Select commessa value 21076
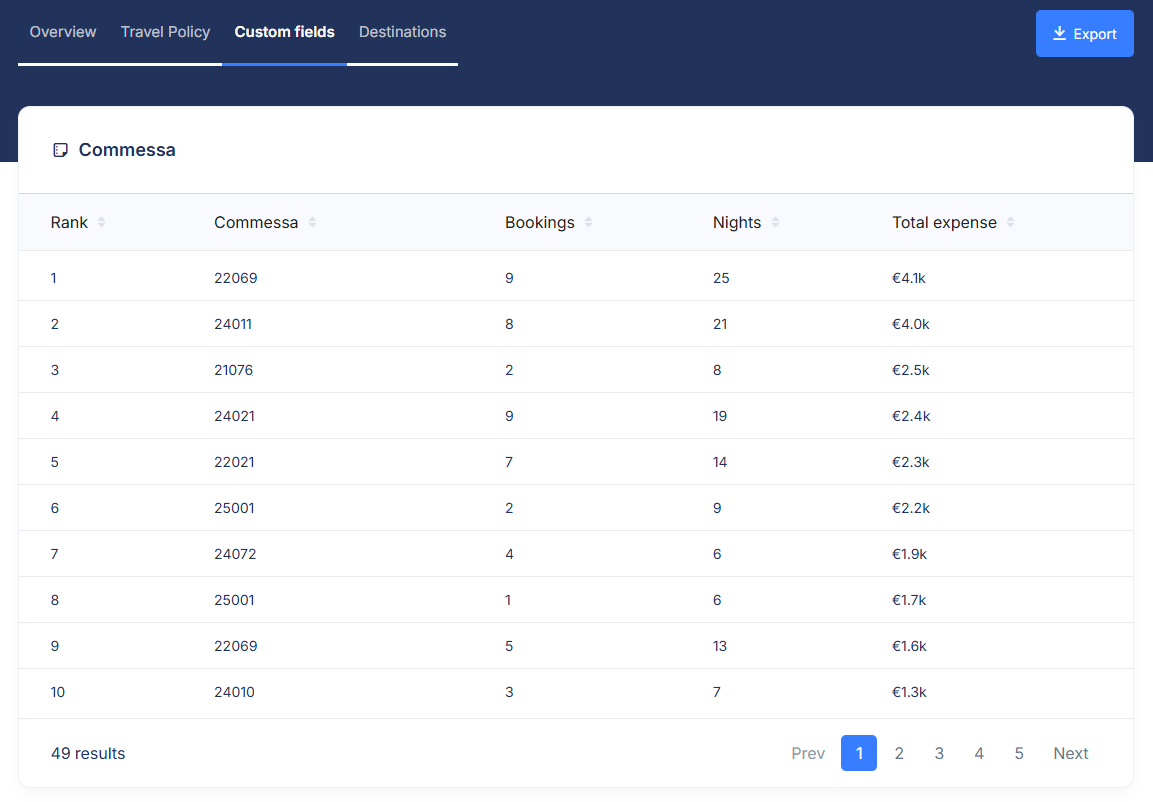This screenshot has height=802, width=1153. 234,370
